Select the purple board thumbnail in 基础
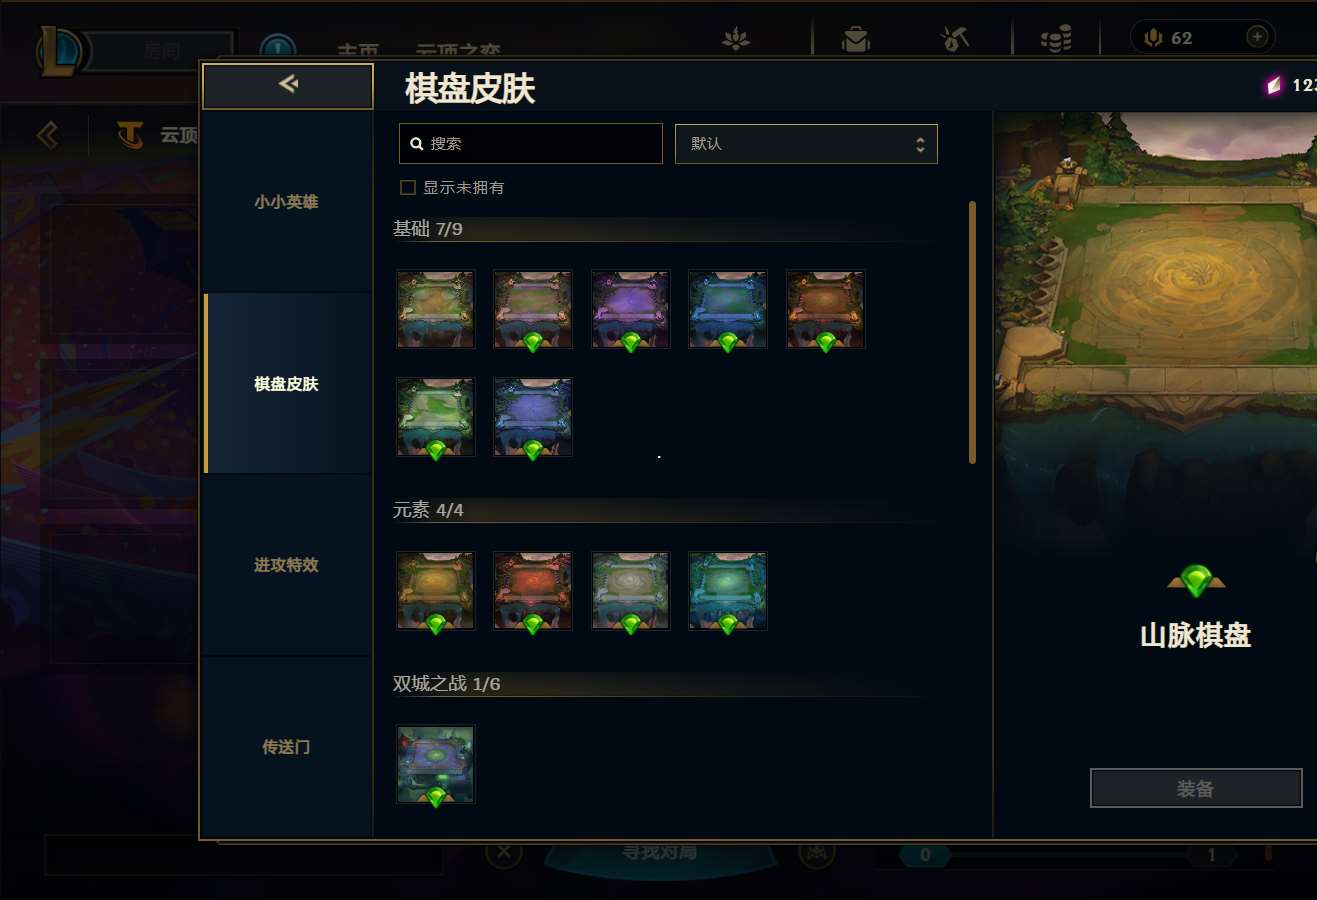Screen dimensions: 1317x900 point(630,309)
